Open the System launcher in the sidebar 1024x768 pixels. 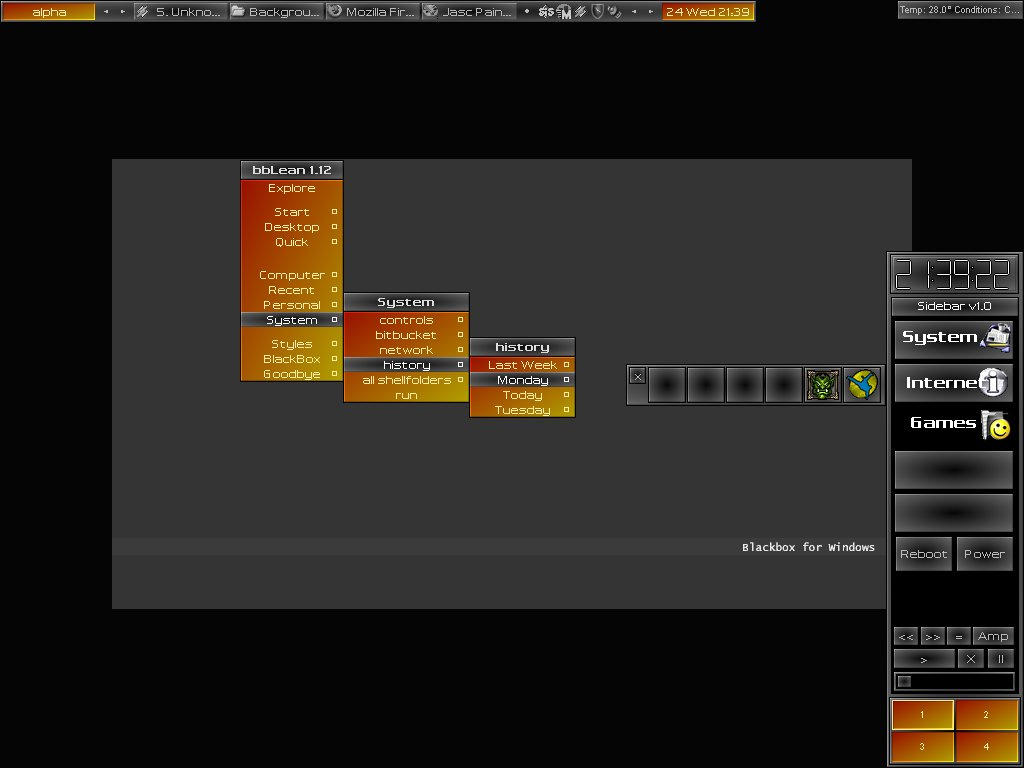952,340
